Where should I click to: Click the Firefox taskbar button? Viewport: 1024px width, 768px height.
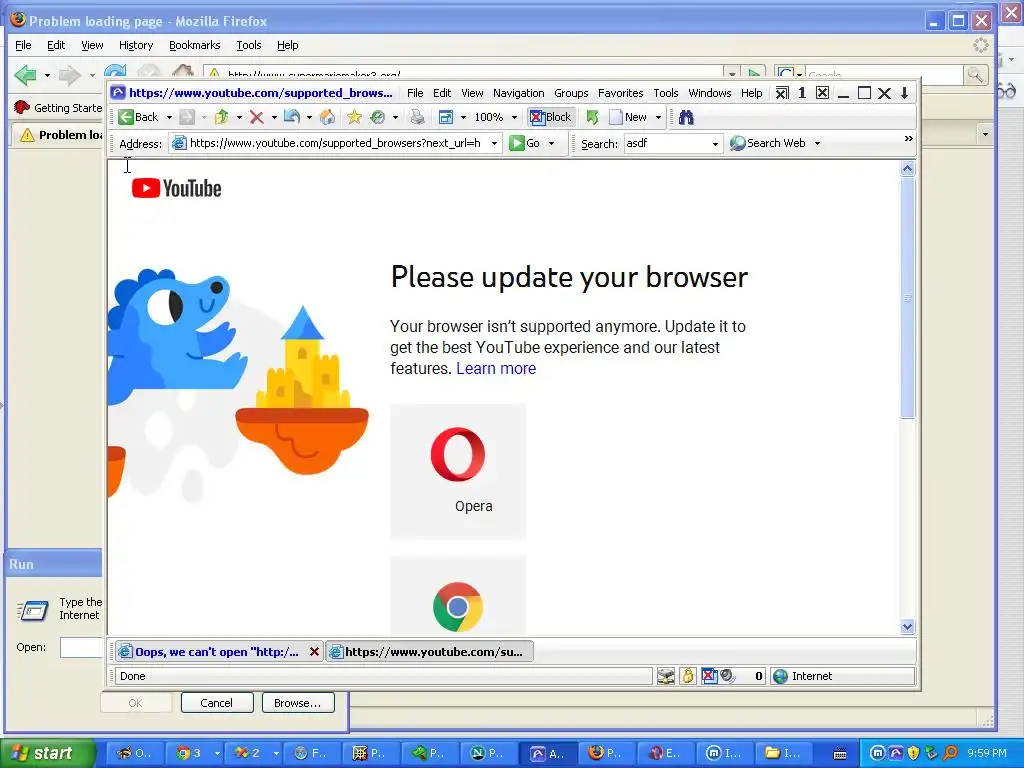605,753
